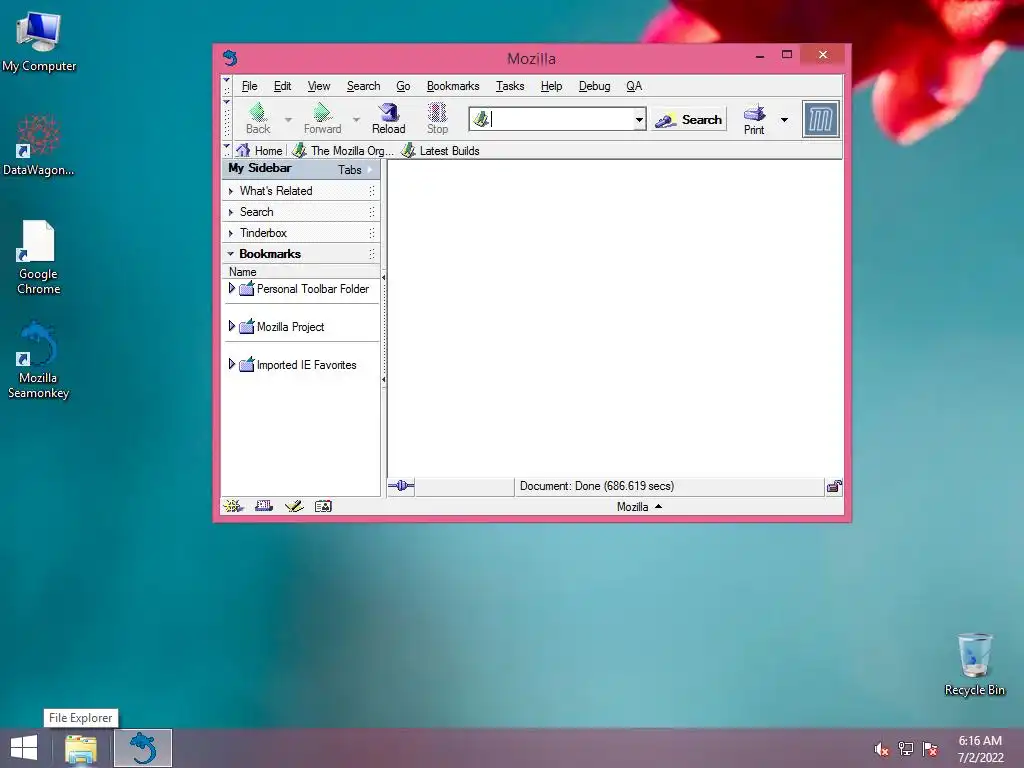Click the Search button beside URL bar
Screen dimensions: 1024x768
(x=689, y=120)
